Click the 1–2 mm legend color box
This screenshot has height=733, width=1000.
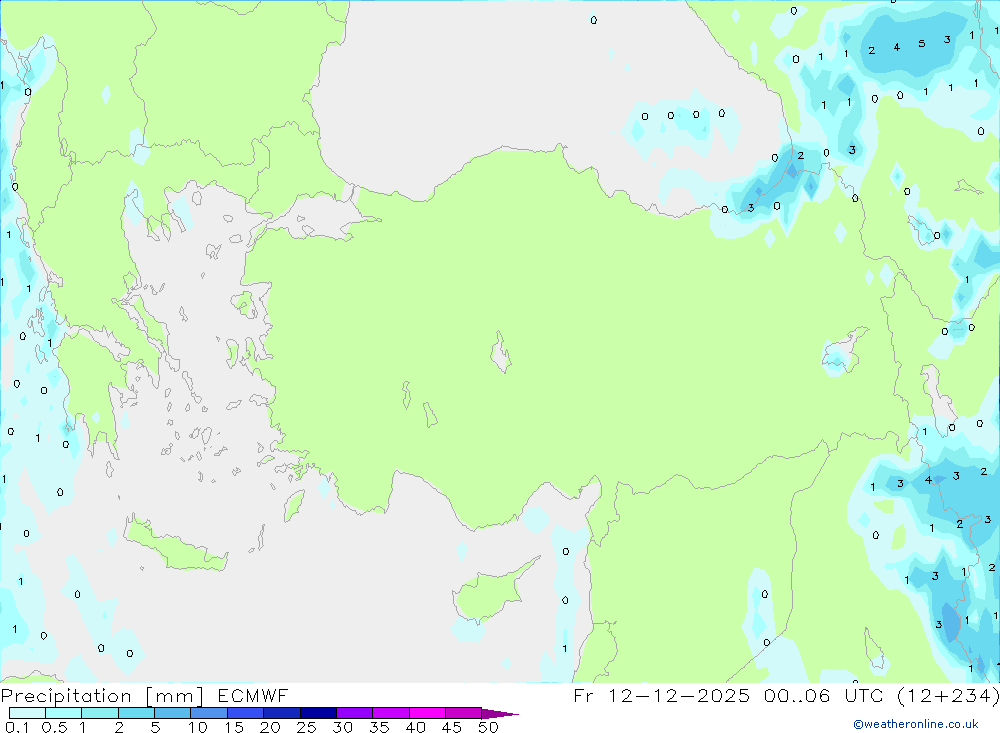pyautogui.click(x=100, y=713)
